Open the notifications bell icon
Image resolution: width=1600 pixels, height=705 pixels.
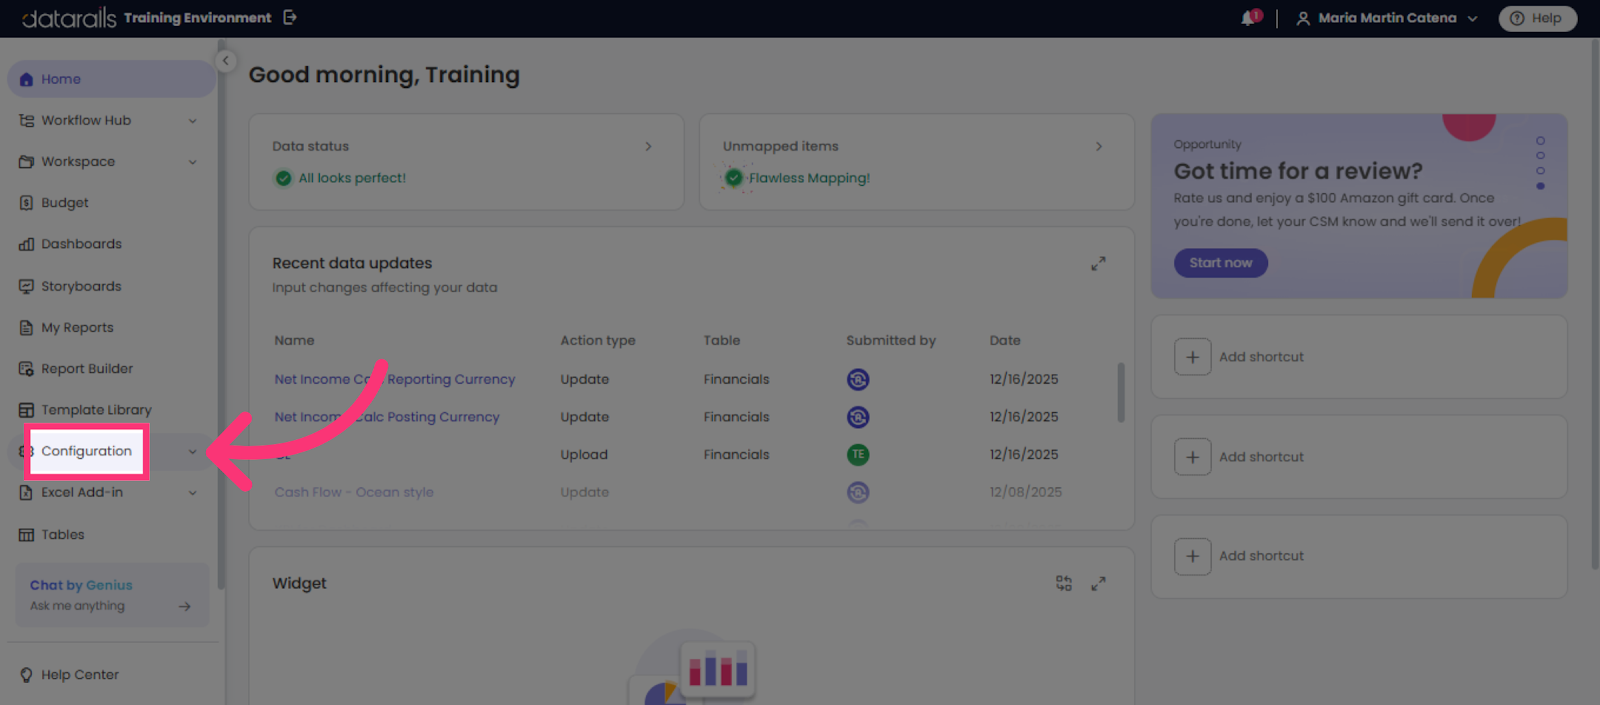pyautogui.click(x=1250, y=18)
